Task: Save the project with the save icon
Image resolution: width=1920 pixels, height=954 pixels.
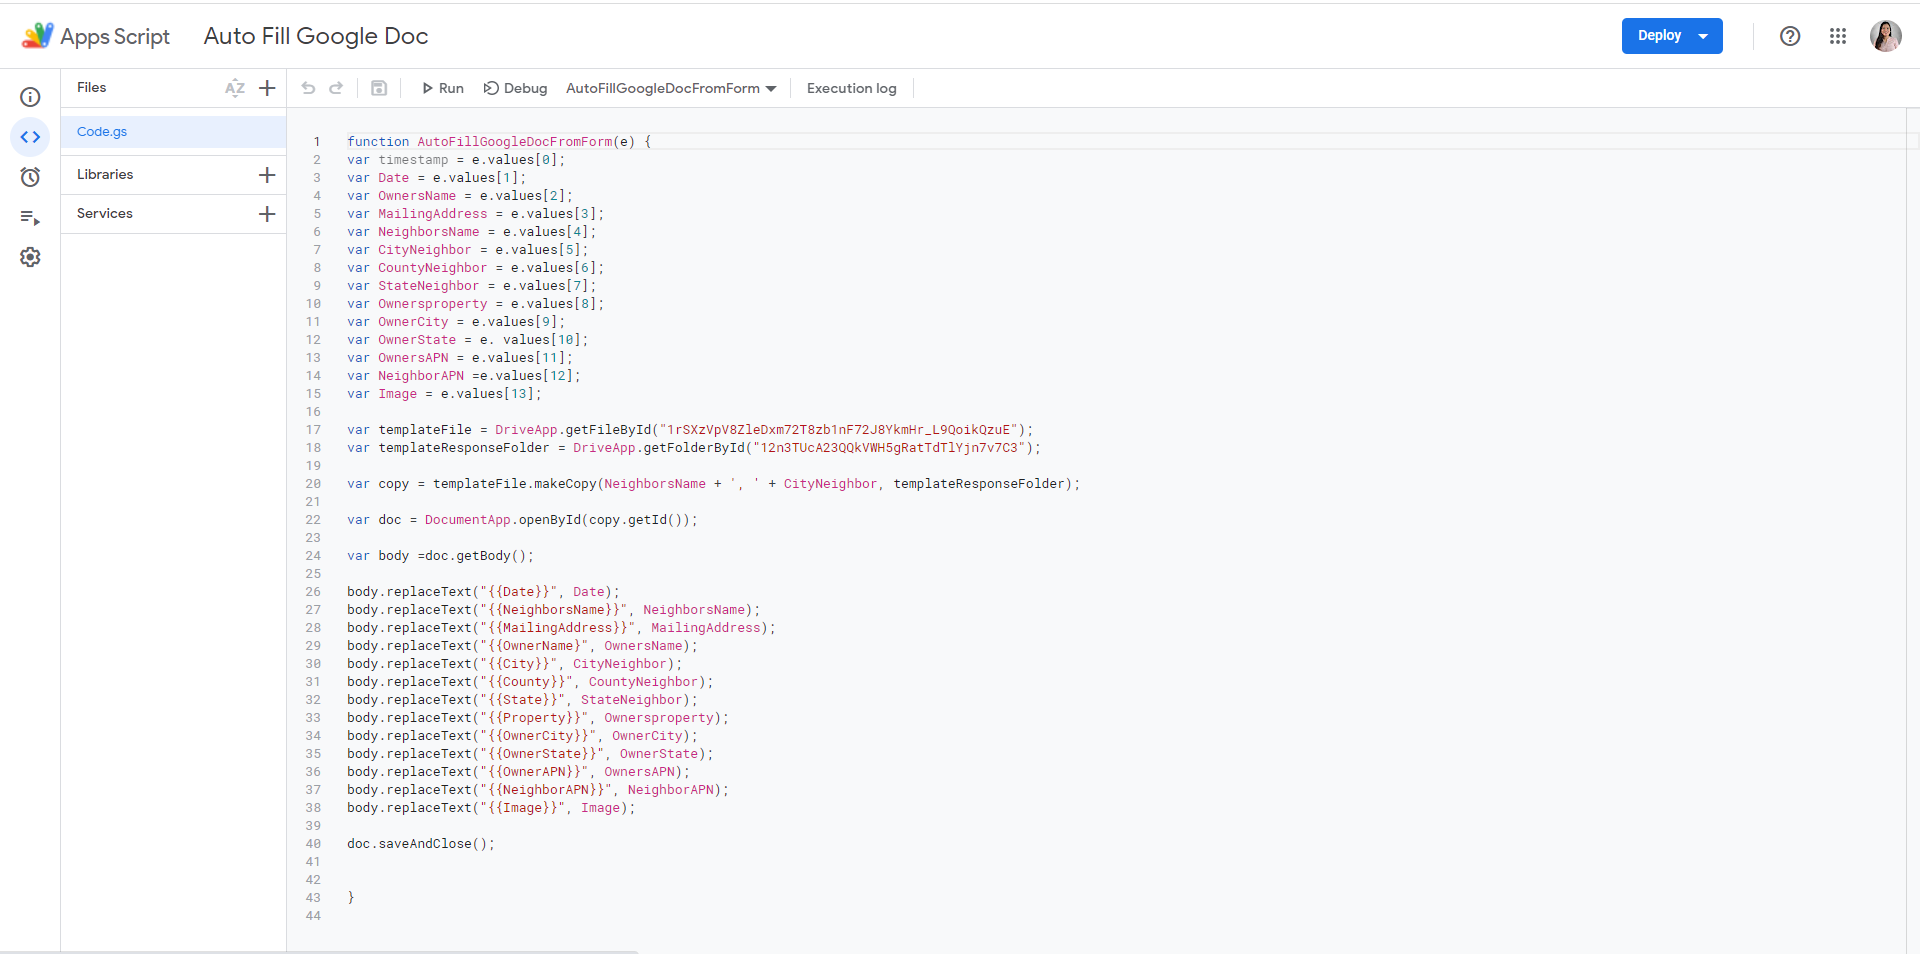Action: click(378, 88)
